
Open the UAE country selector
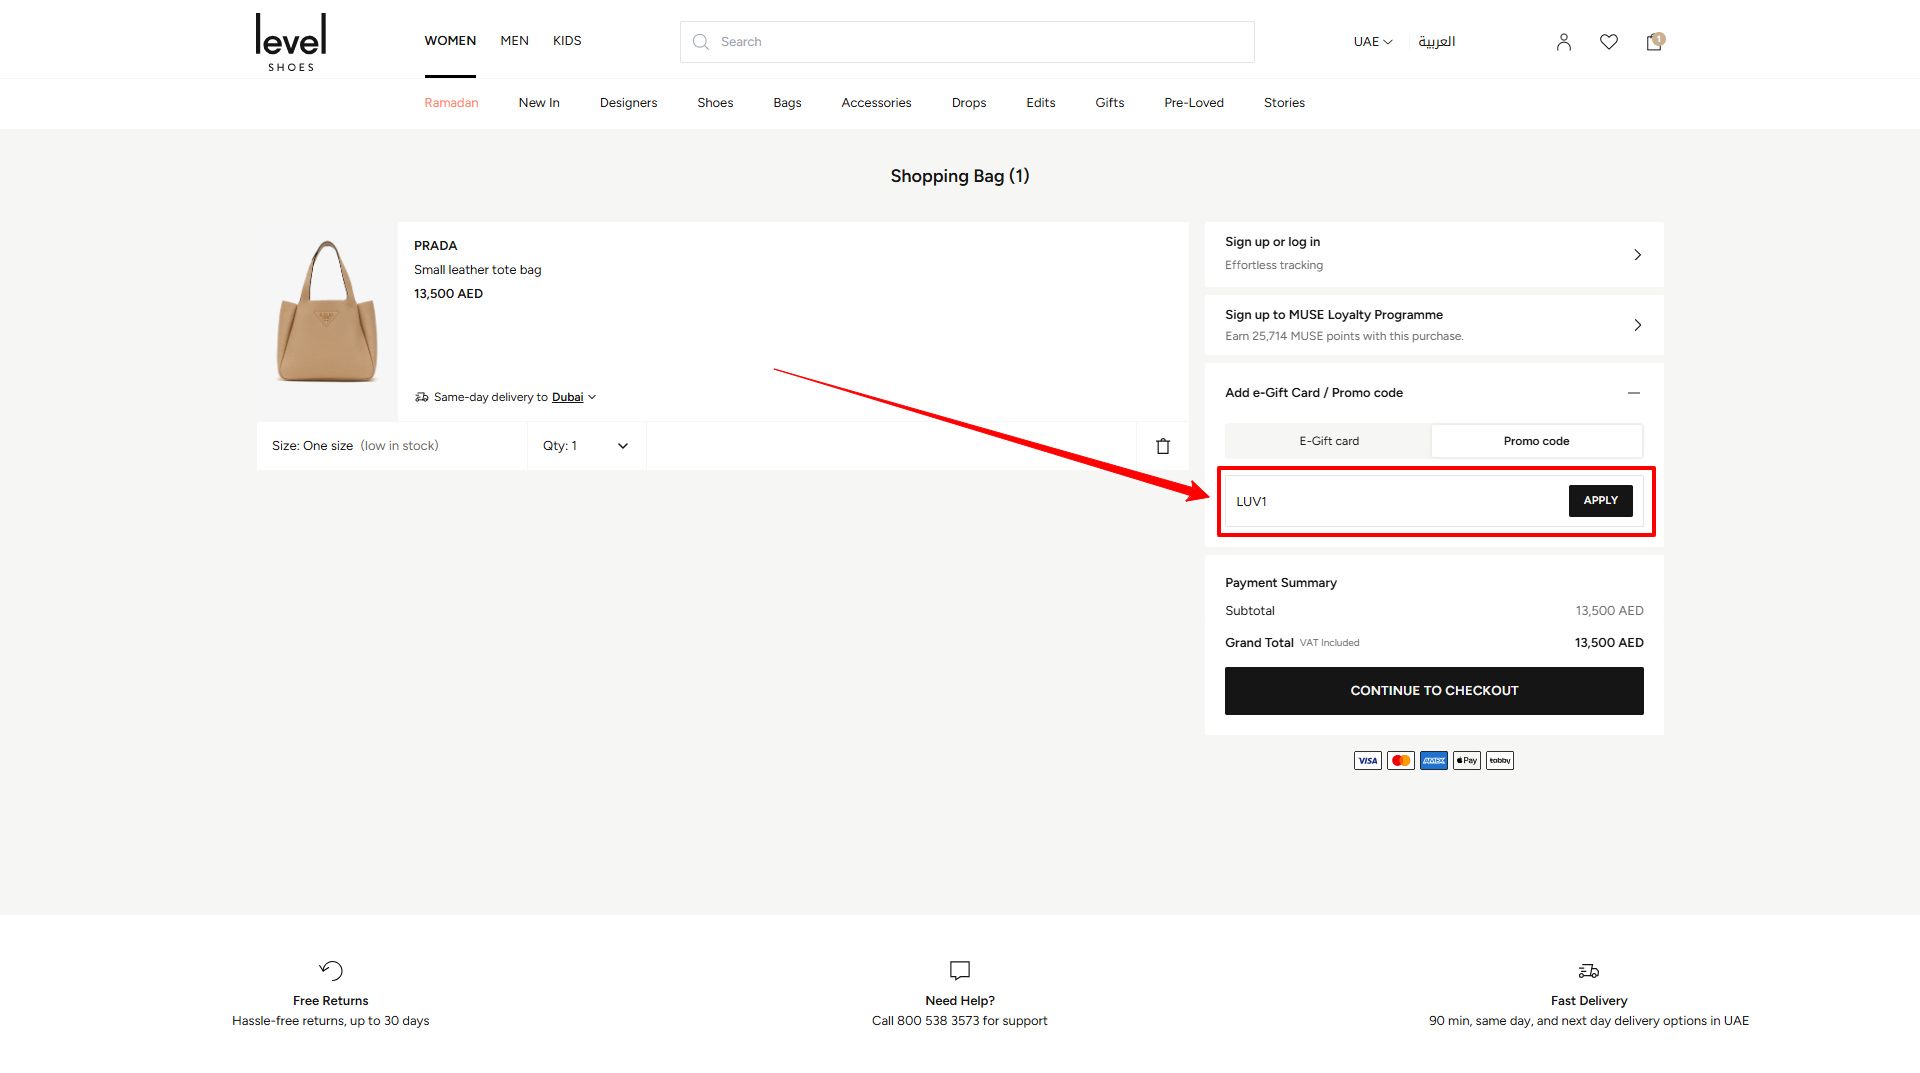coord(1373,42)
